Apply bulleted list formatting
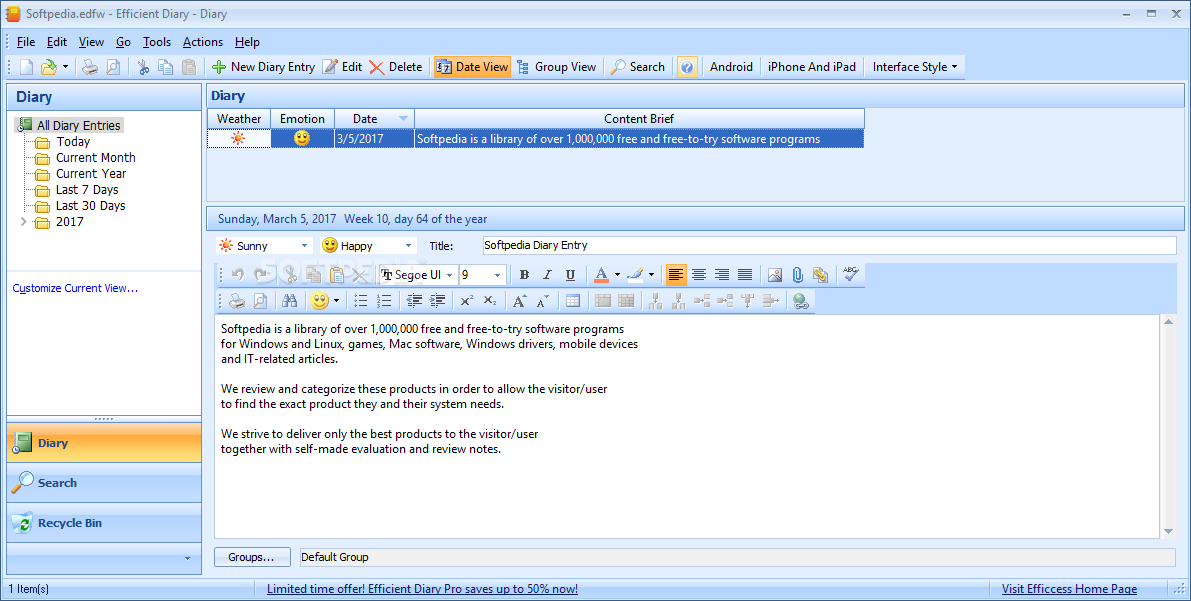The height and width of the screenshot is (601, 1191). 361,301
